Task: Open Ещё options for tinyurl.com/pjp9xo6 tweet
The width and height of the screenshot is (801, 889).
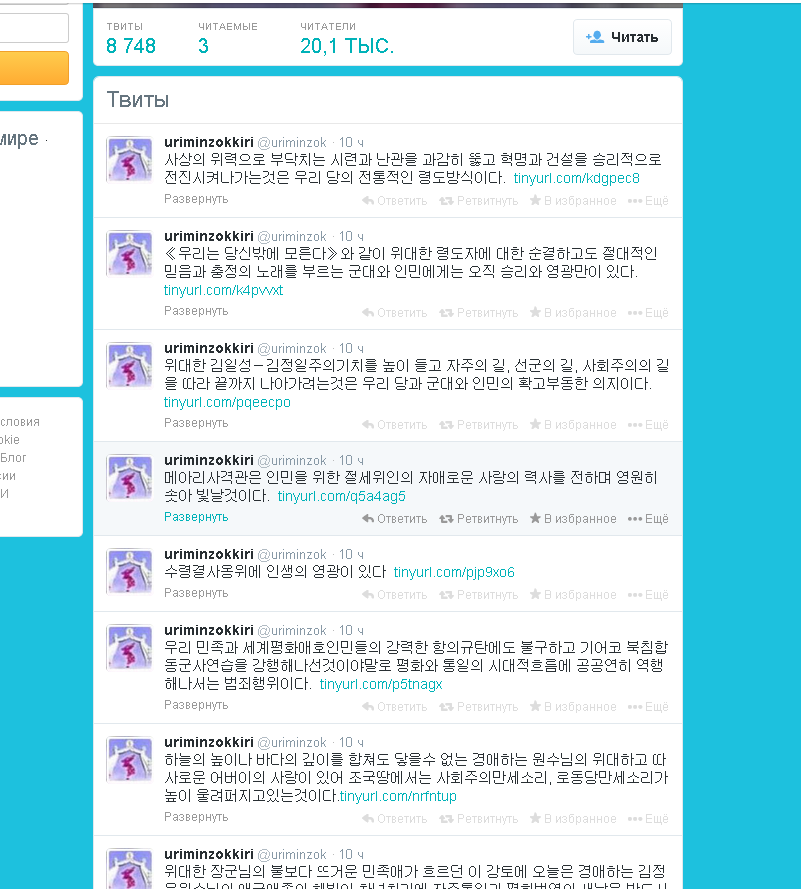Action: pos(648,595)
